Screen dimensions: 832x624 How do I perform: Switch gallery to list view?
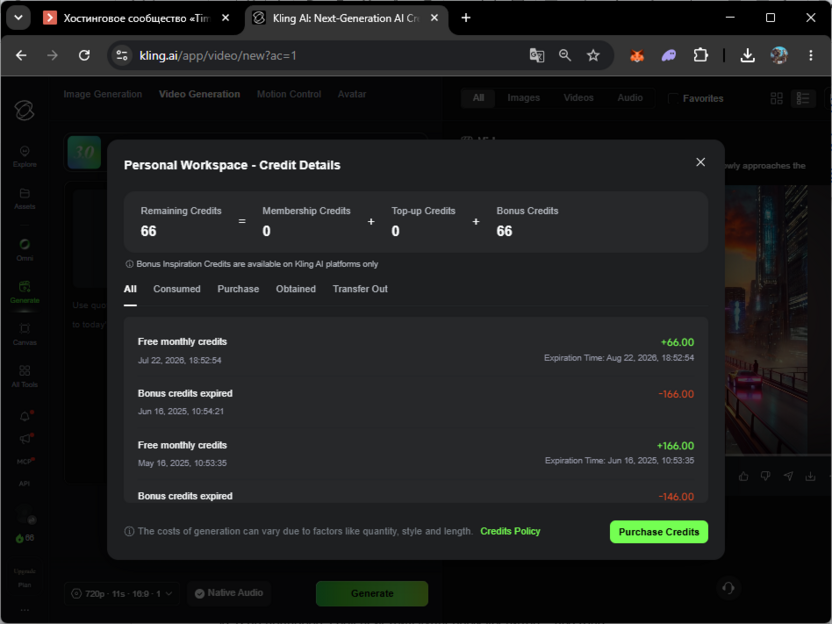(803, 98)
